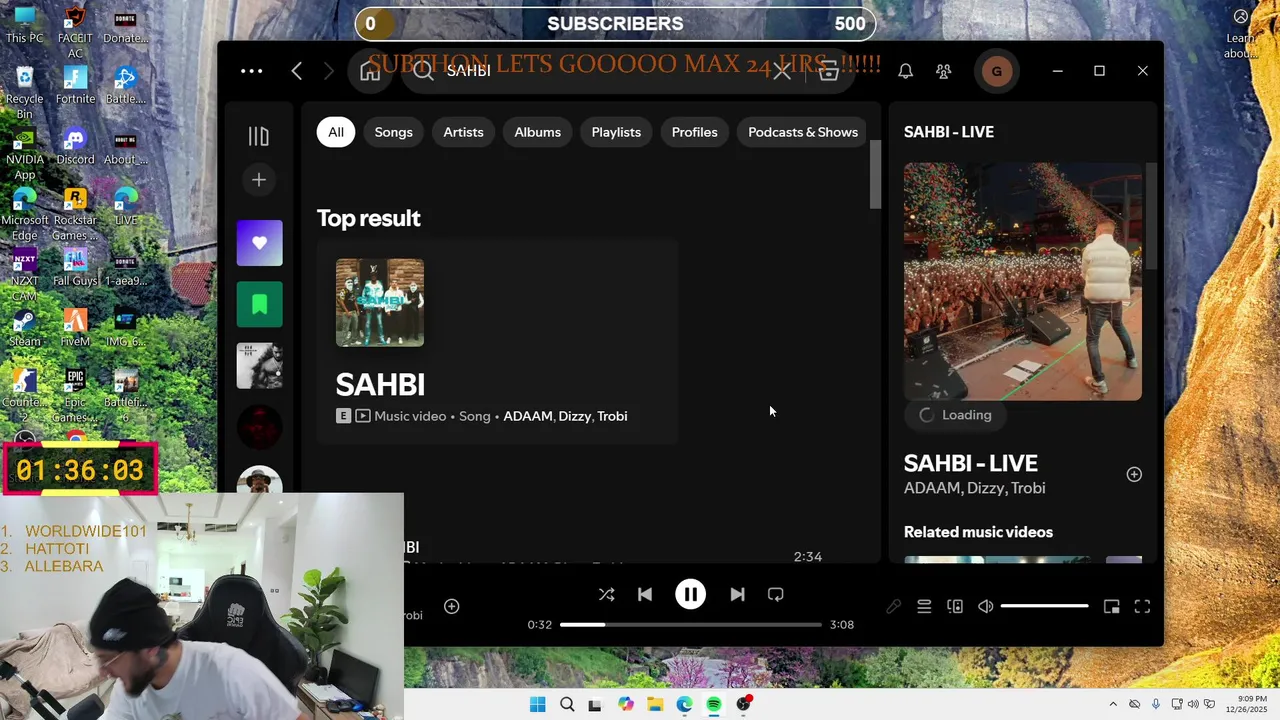
Task: Open Copilot from taskbar
Action: click(x=626, y=704)
